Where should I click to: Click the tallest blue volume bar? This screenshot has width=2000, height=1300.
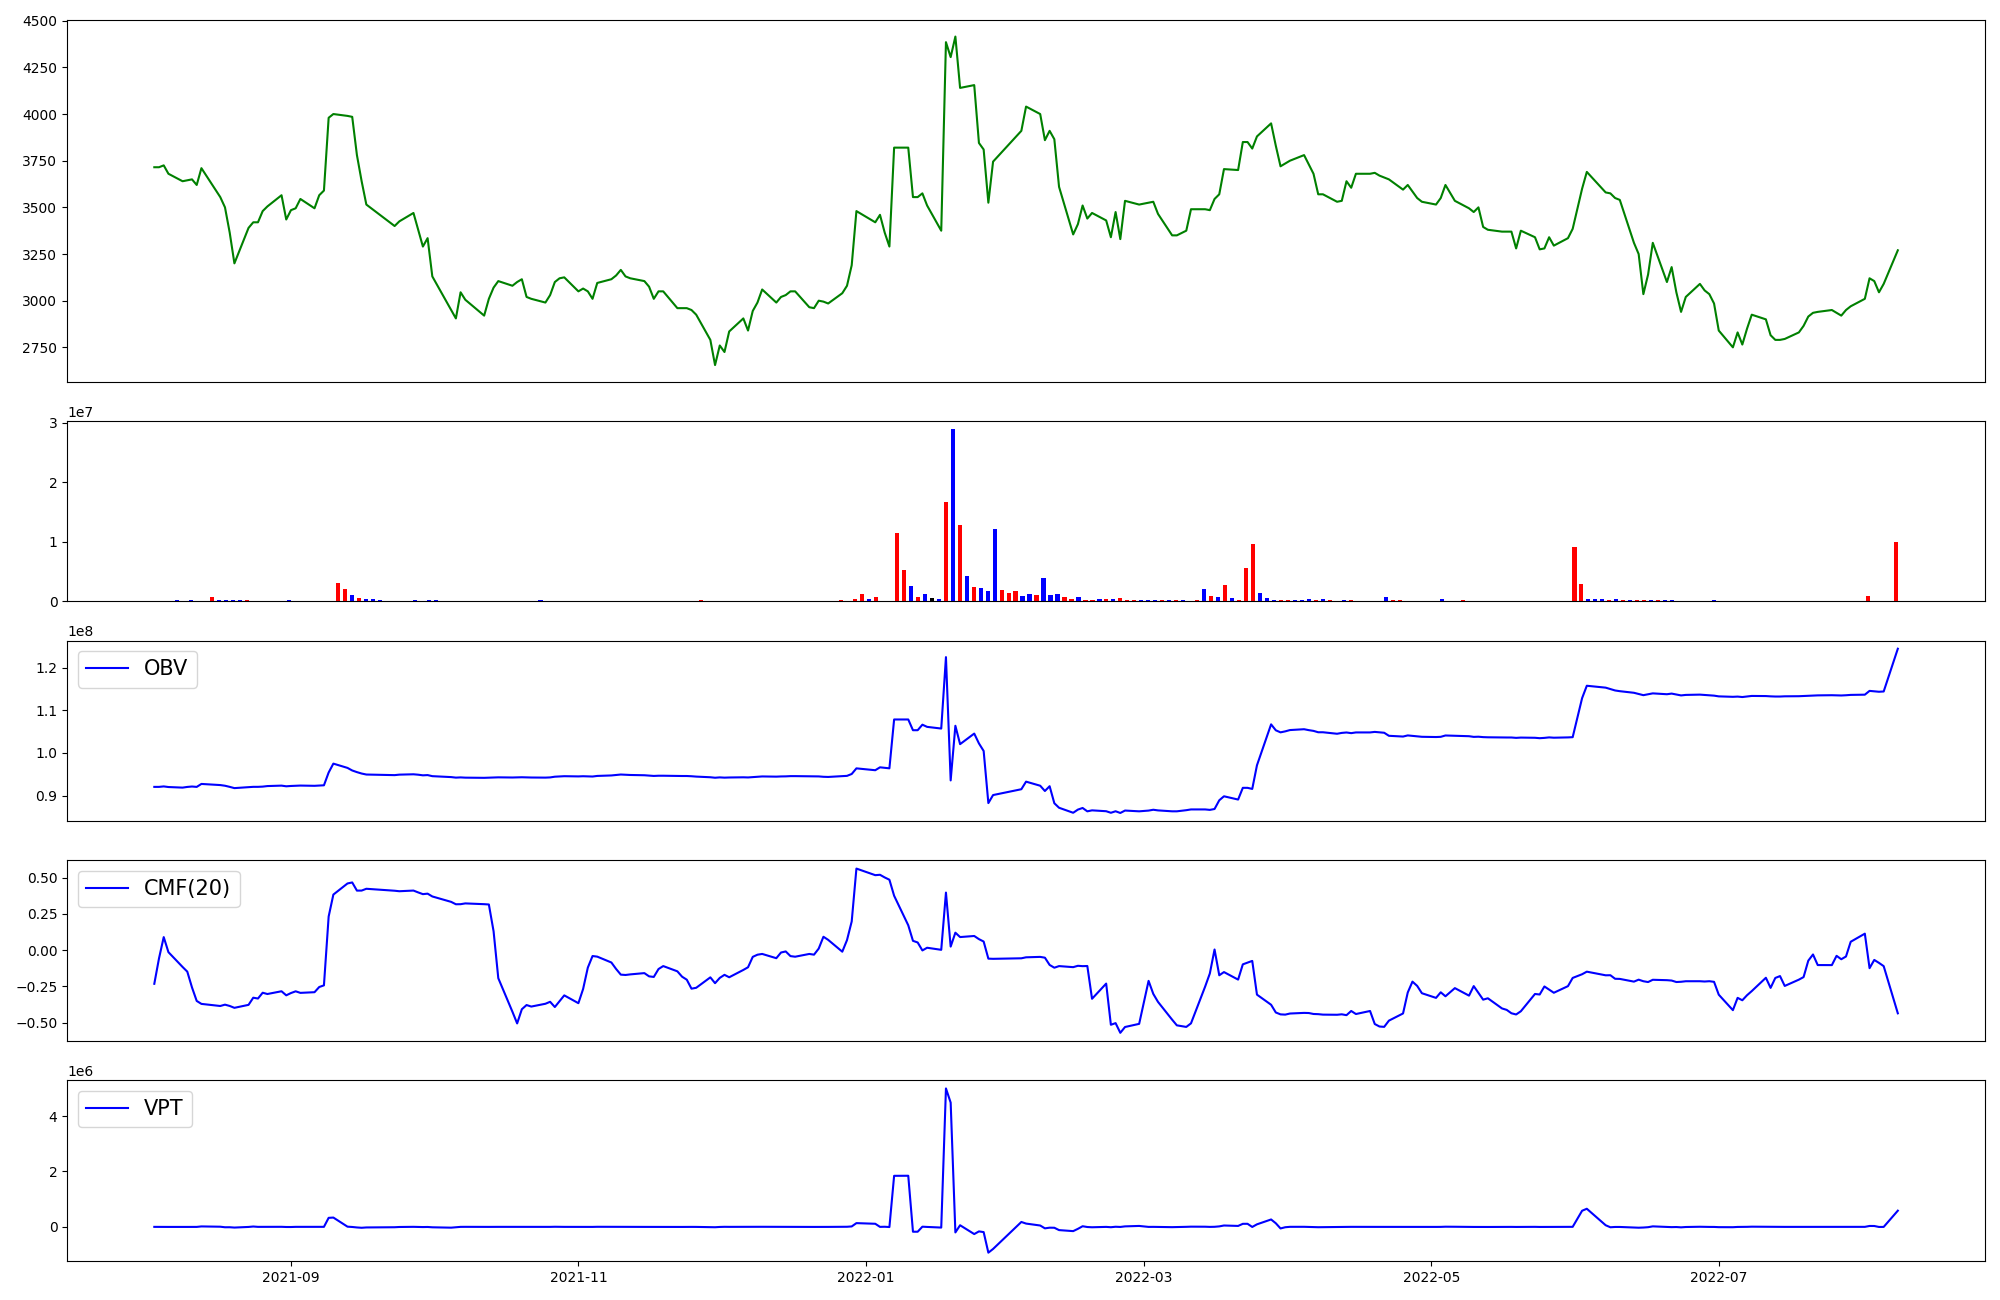pyautogui.click(x=953, y=515)
